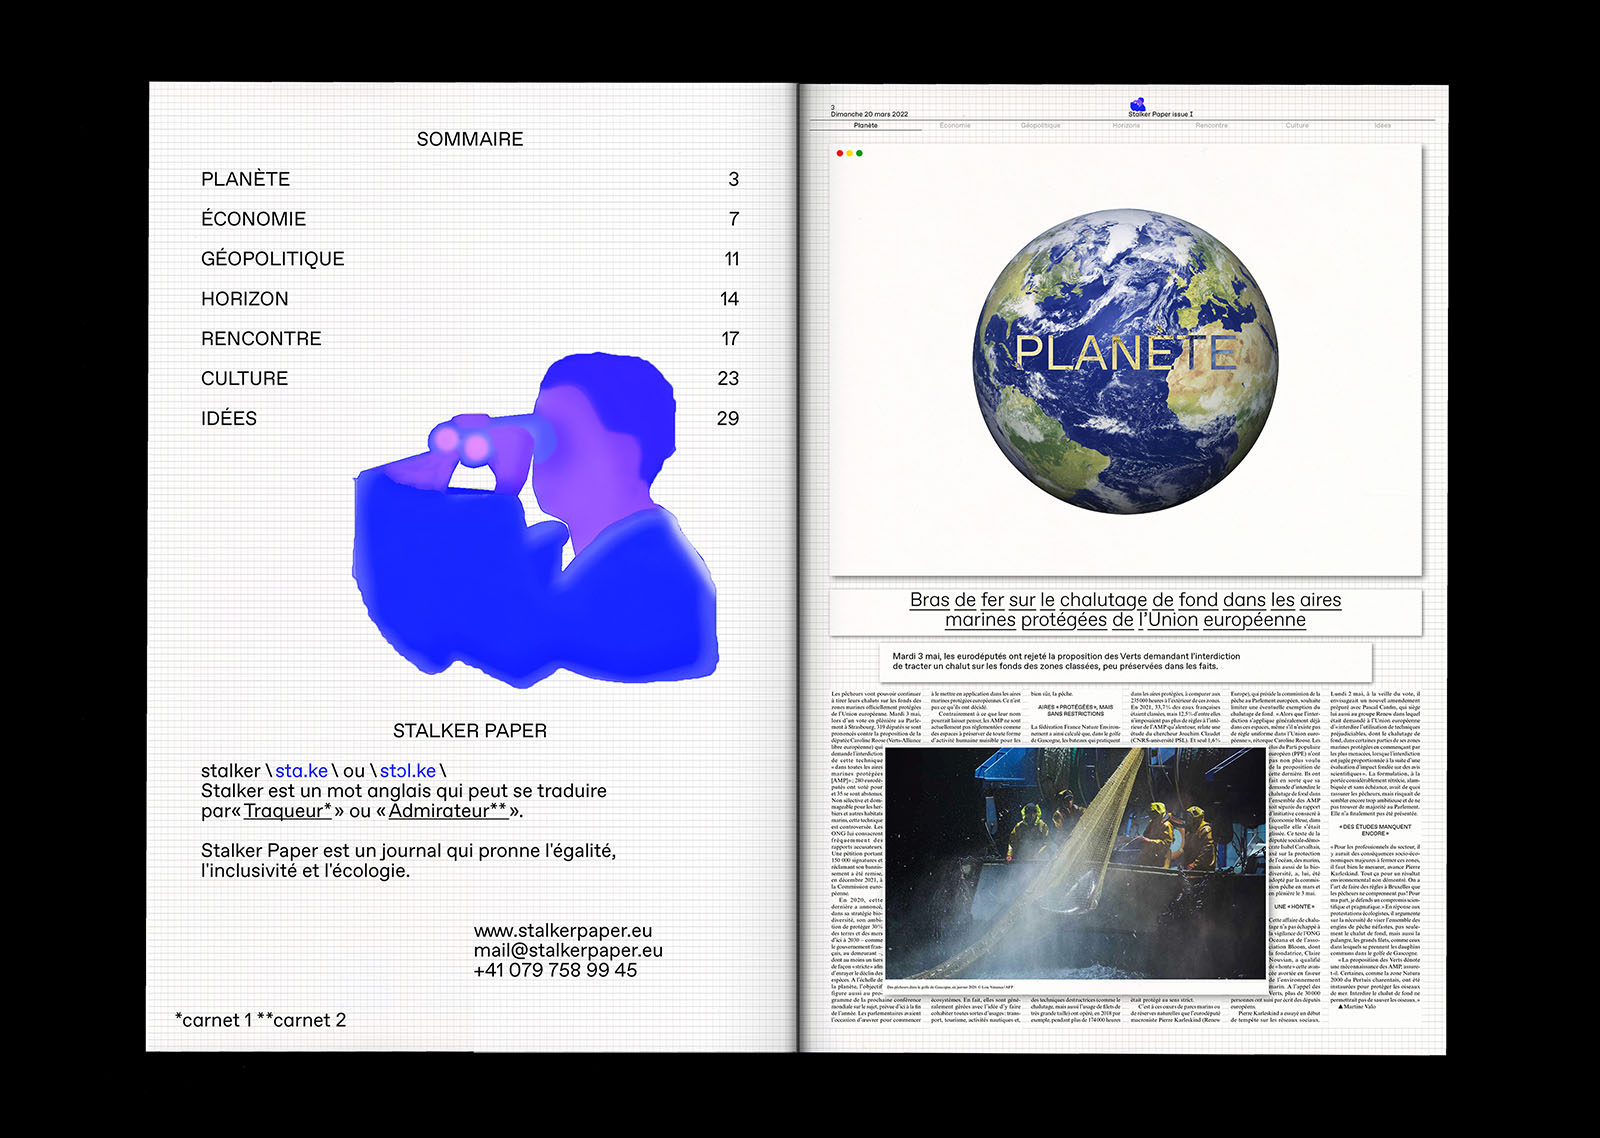Switch to the Économie tab
Screen dimensions: 1600x1138
pyautogui.click(x=955, y=126)
